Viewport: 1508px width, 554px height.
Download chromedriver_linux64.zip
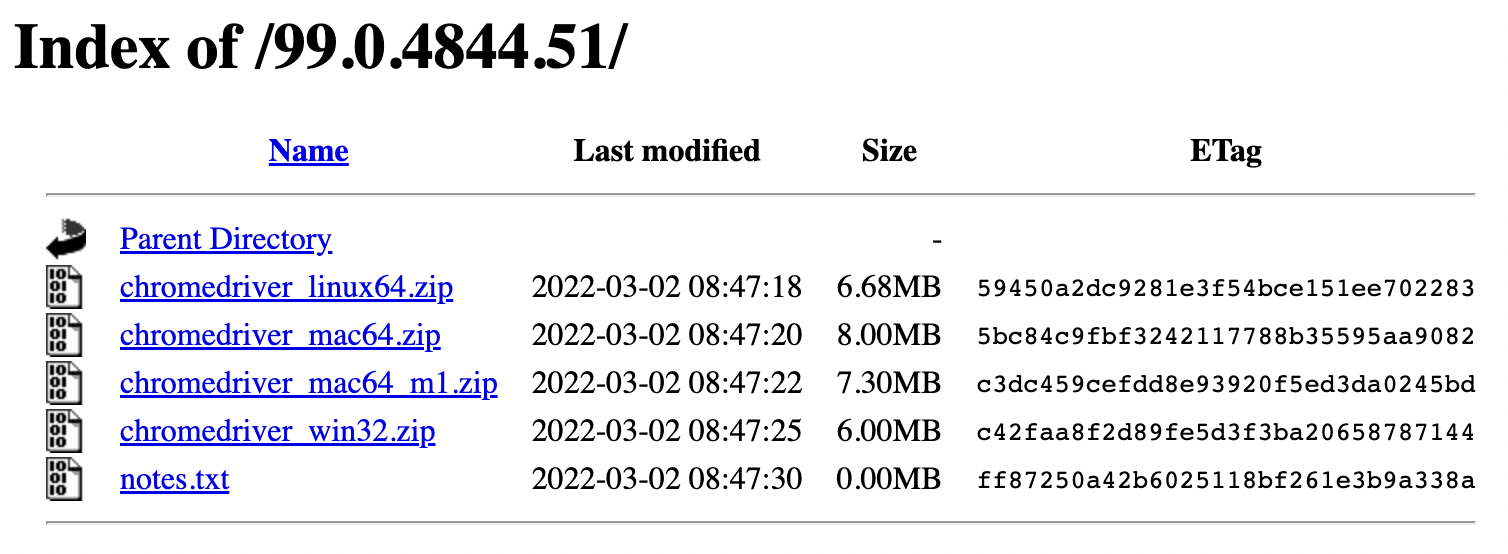tap(286, 288)
